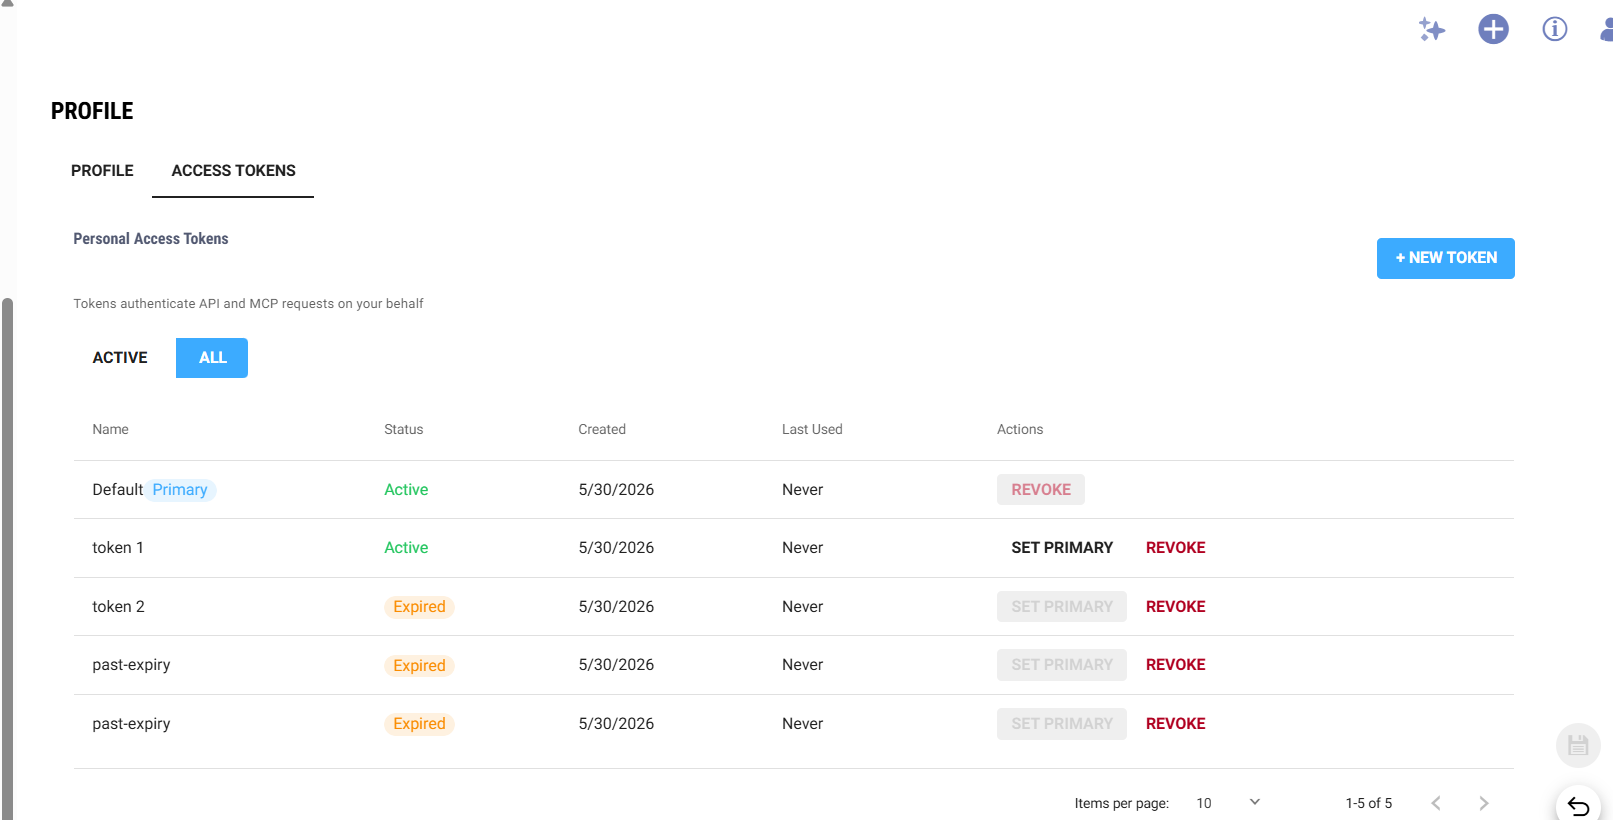Viewport: 1613px width, 820px height.
Task: Switch to the Profile tab
Action: click(x=102, y=171)
